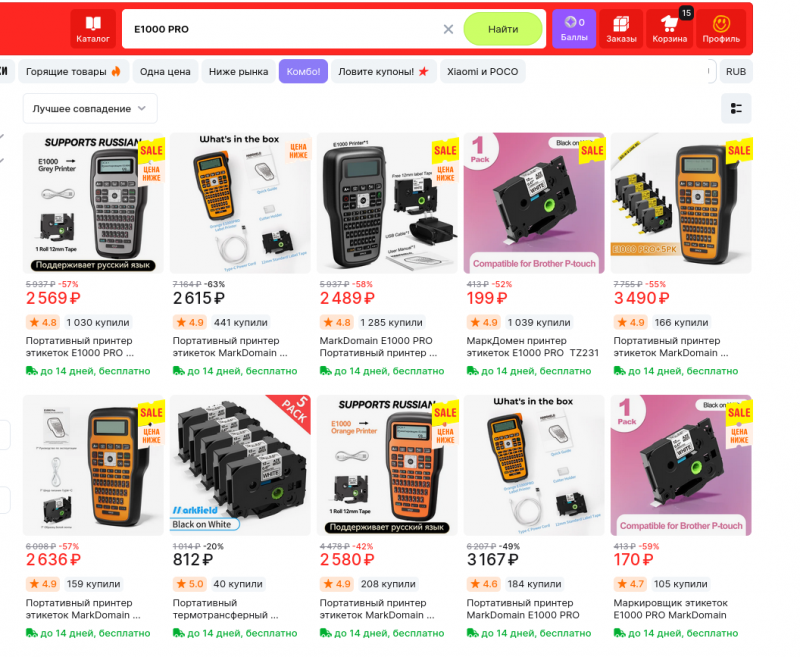
Task: Open the MarkDomain E1000 PRO product title priced 2 489 ₽
Action: 378,346
